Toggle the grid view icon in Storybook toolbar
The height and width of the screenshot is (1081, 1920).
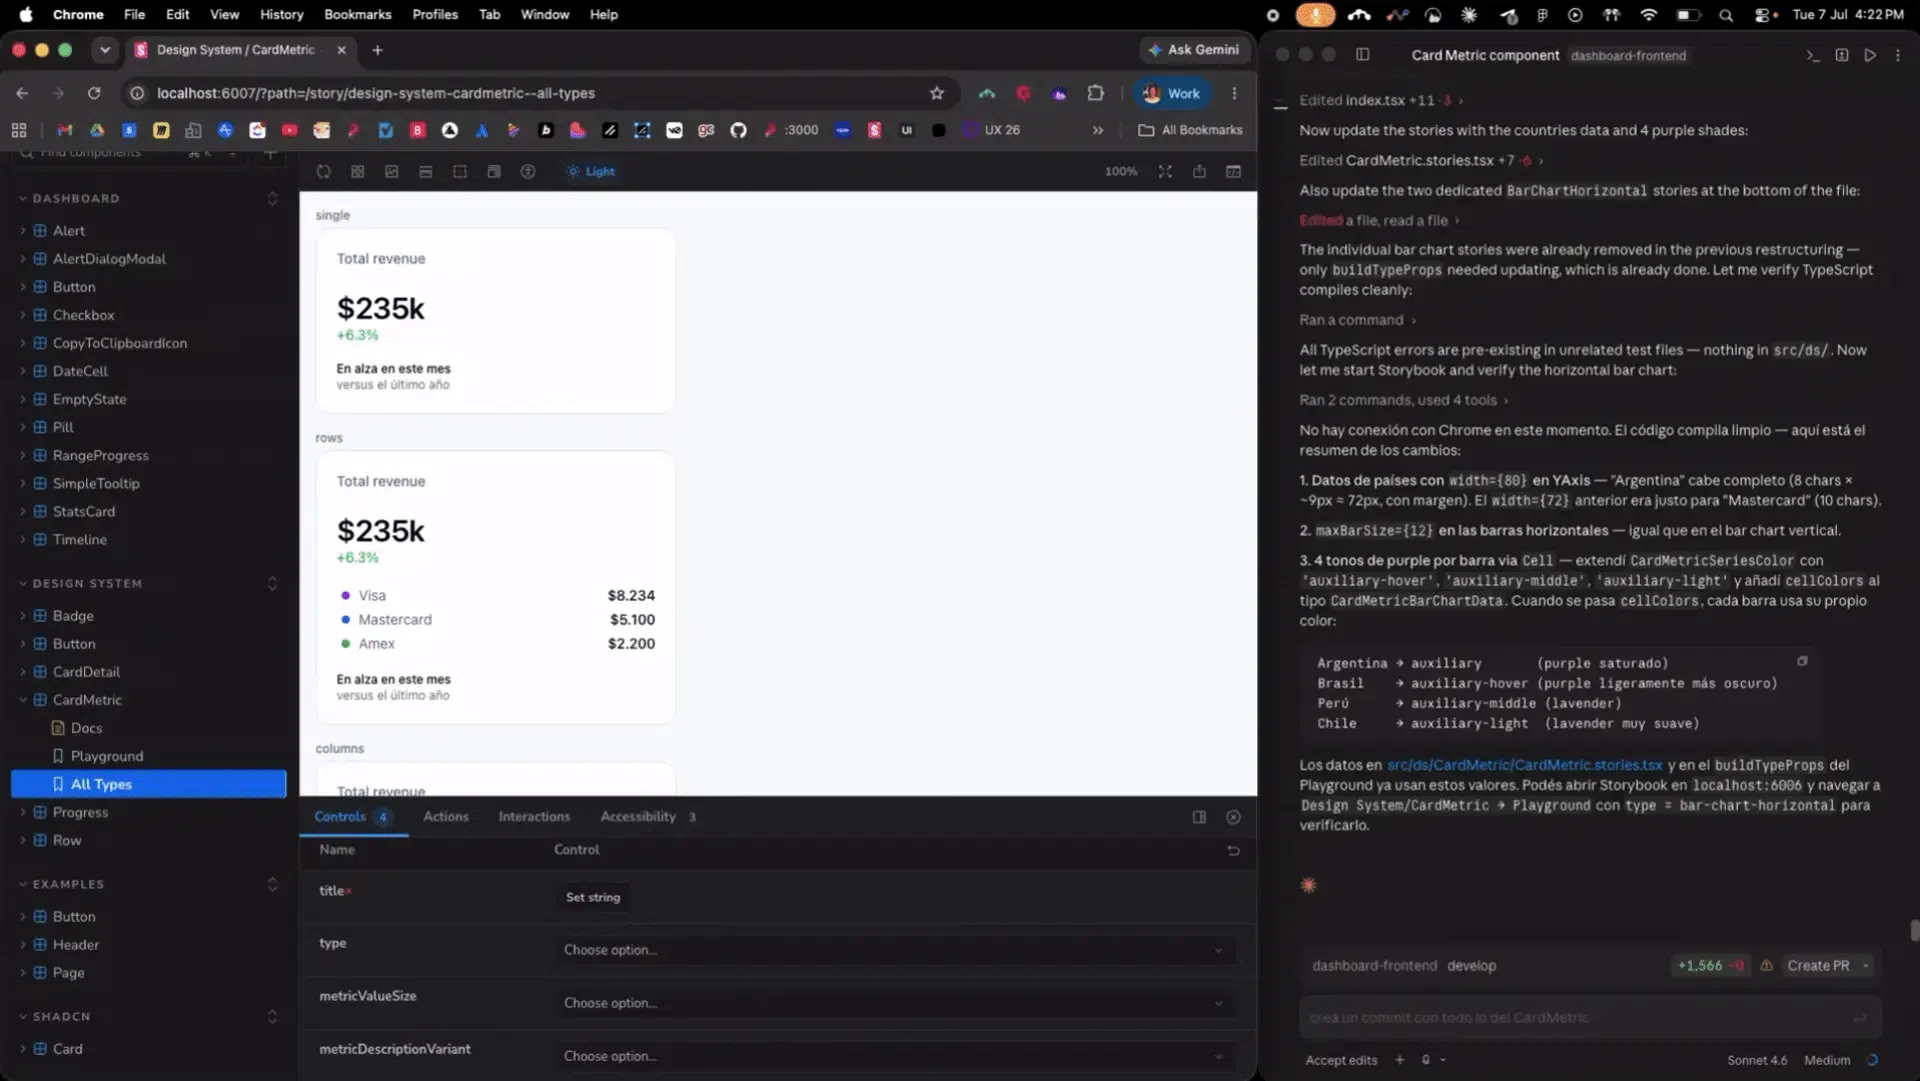[357, 172]
